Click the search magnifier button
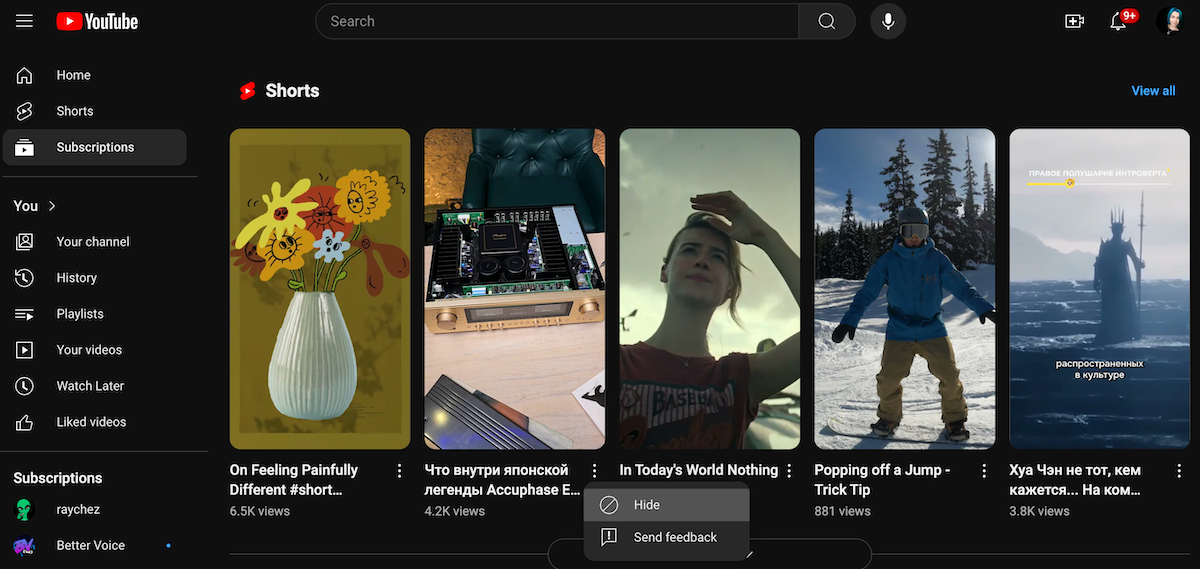The width and height of the screenshot is (1200, 569). pyautogui.click(x=826, y=21)
